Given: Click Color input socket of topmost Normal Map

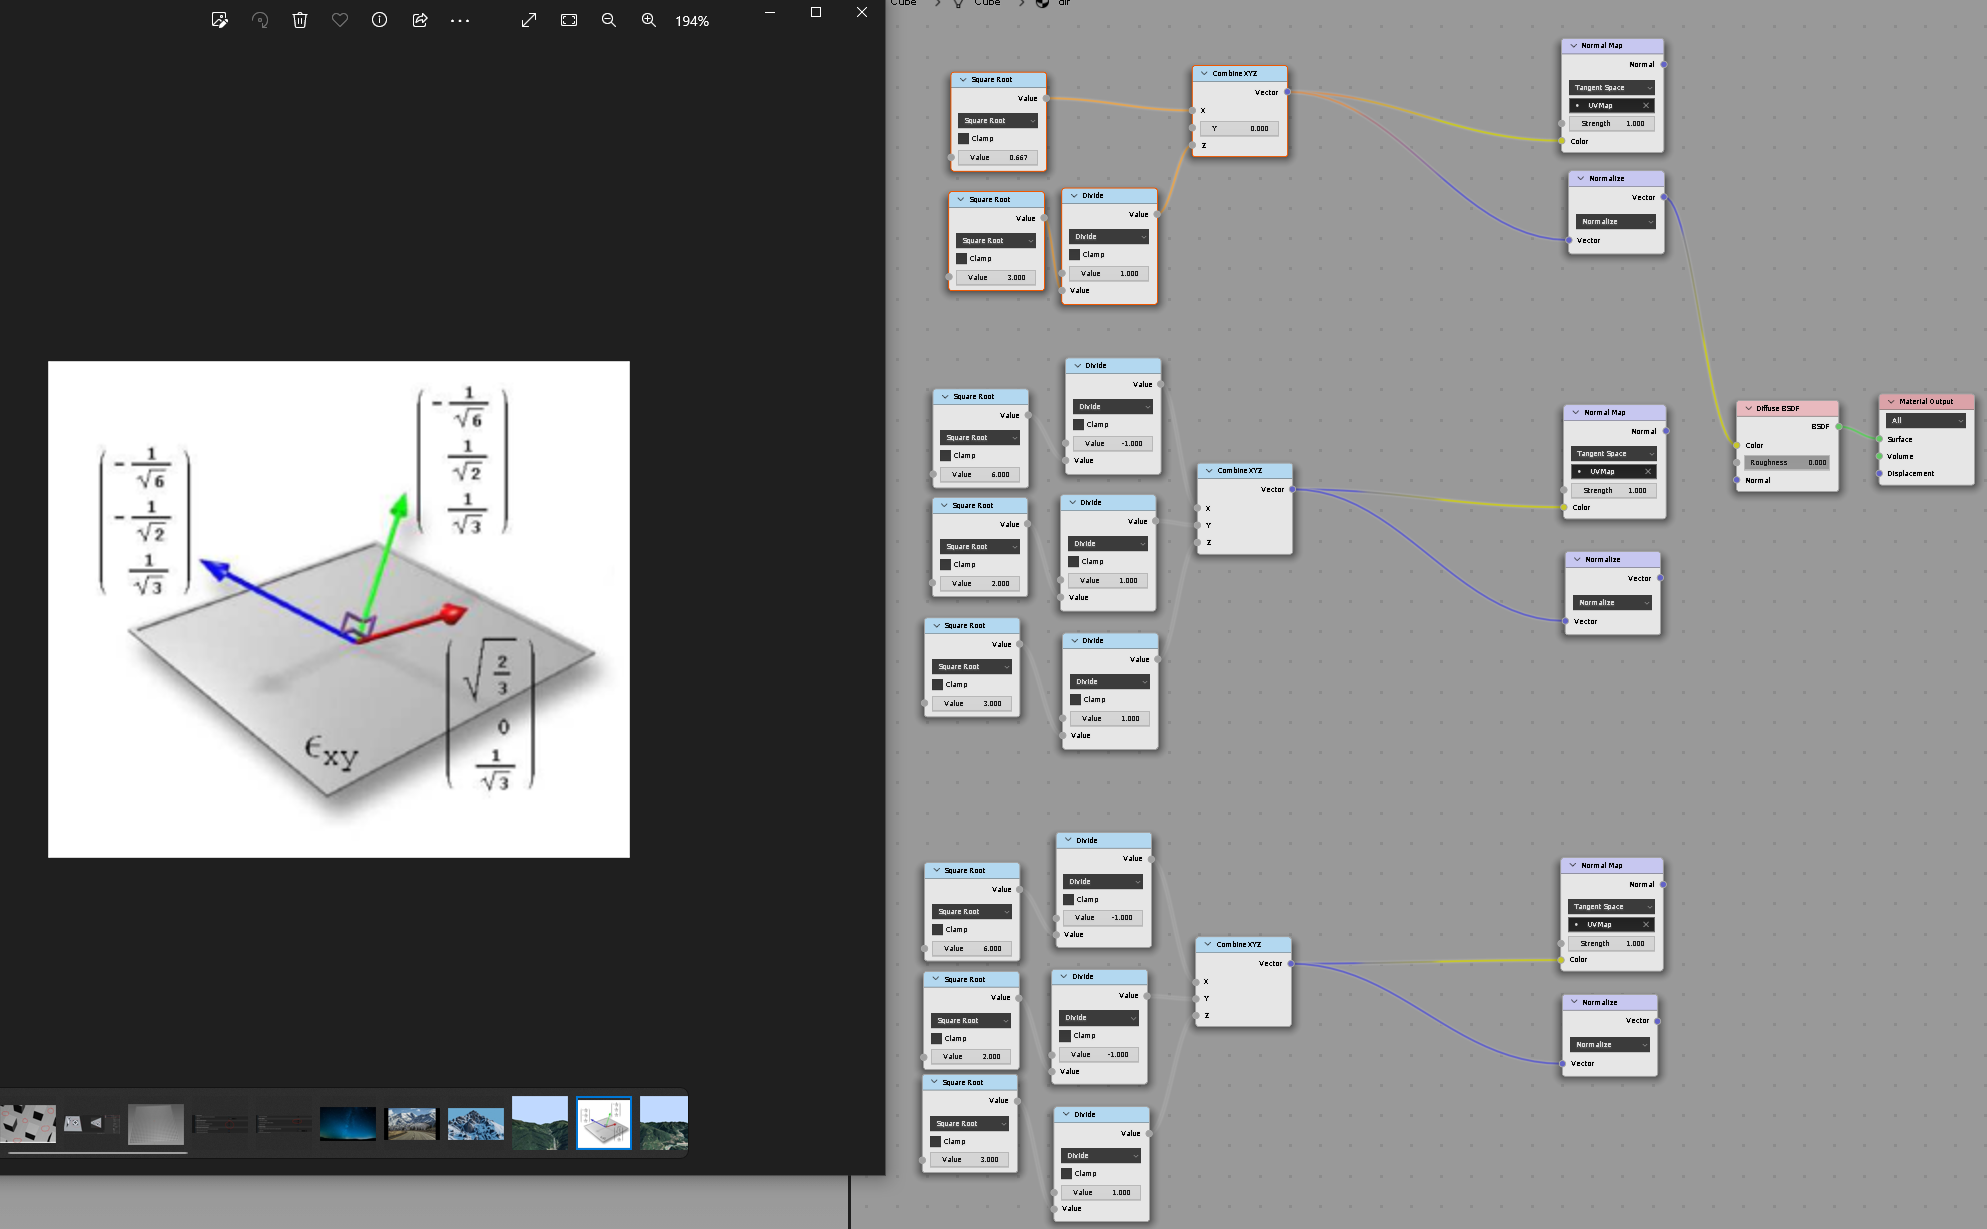Looking at the screenshot, I should pyautogui.click(x=1562, y=142).
